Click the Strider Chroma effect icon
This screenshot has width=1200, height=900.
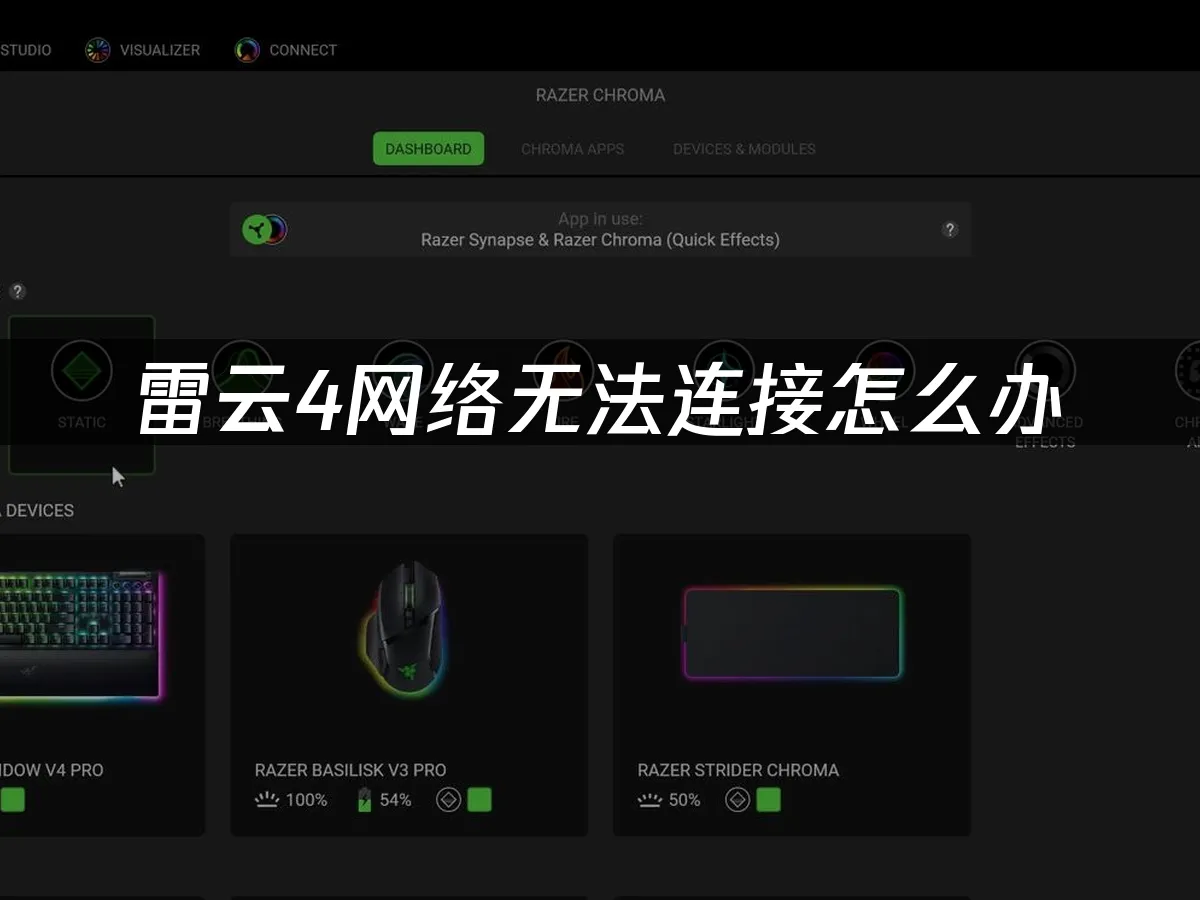click(737, 800)
